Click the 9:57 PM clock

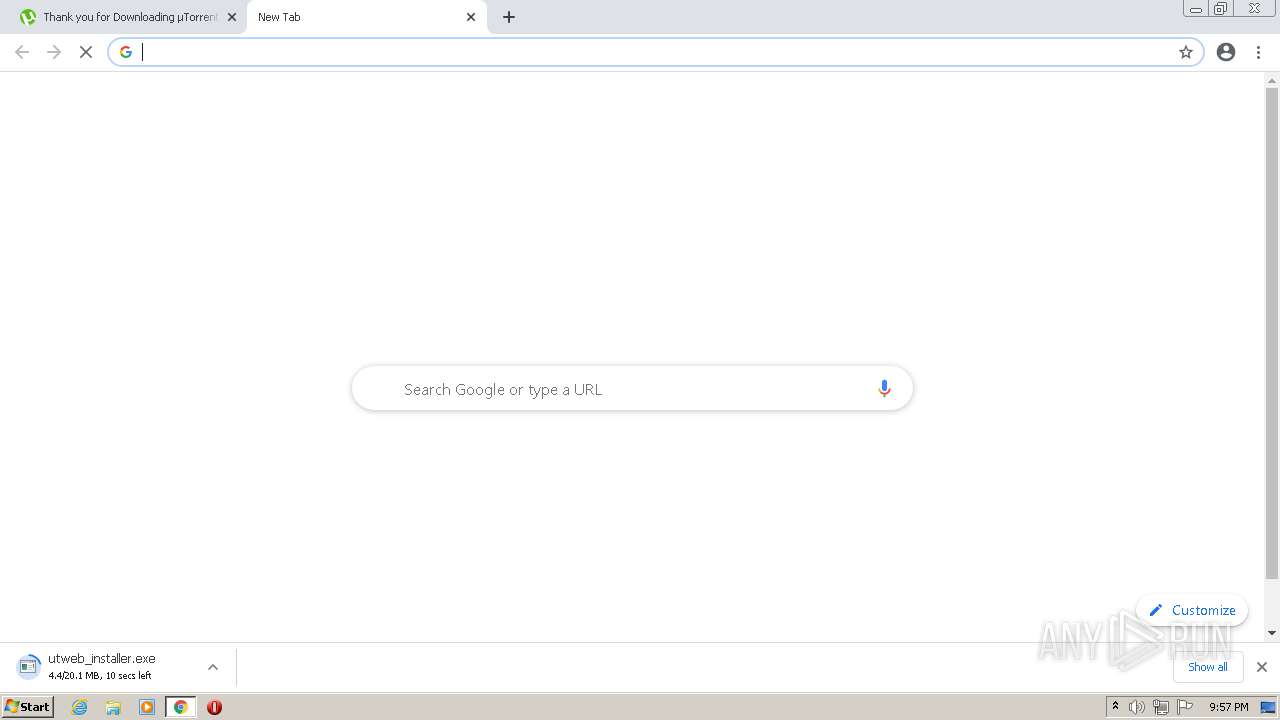[x=1228, y=707]
